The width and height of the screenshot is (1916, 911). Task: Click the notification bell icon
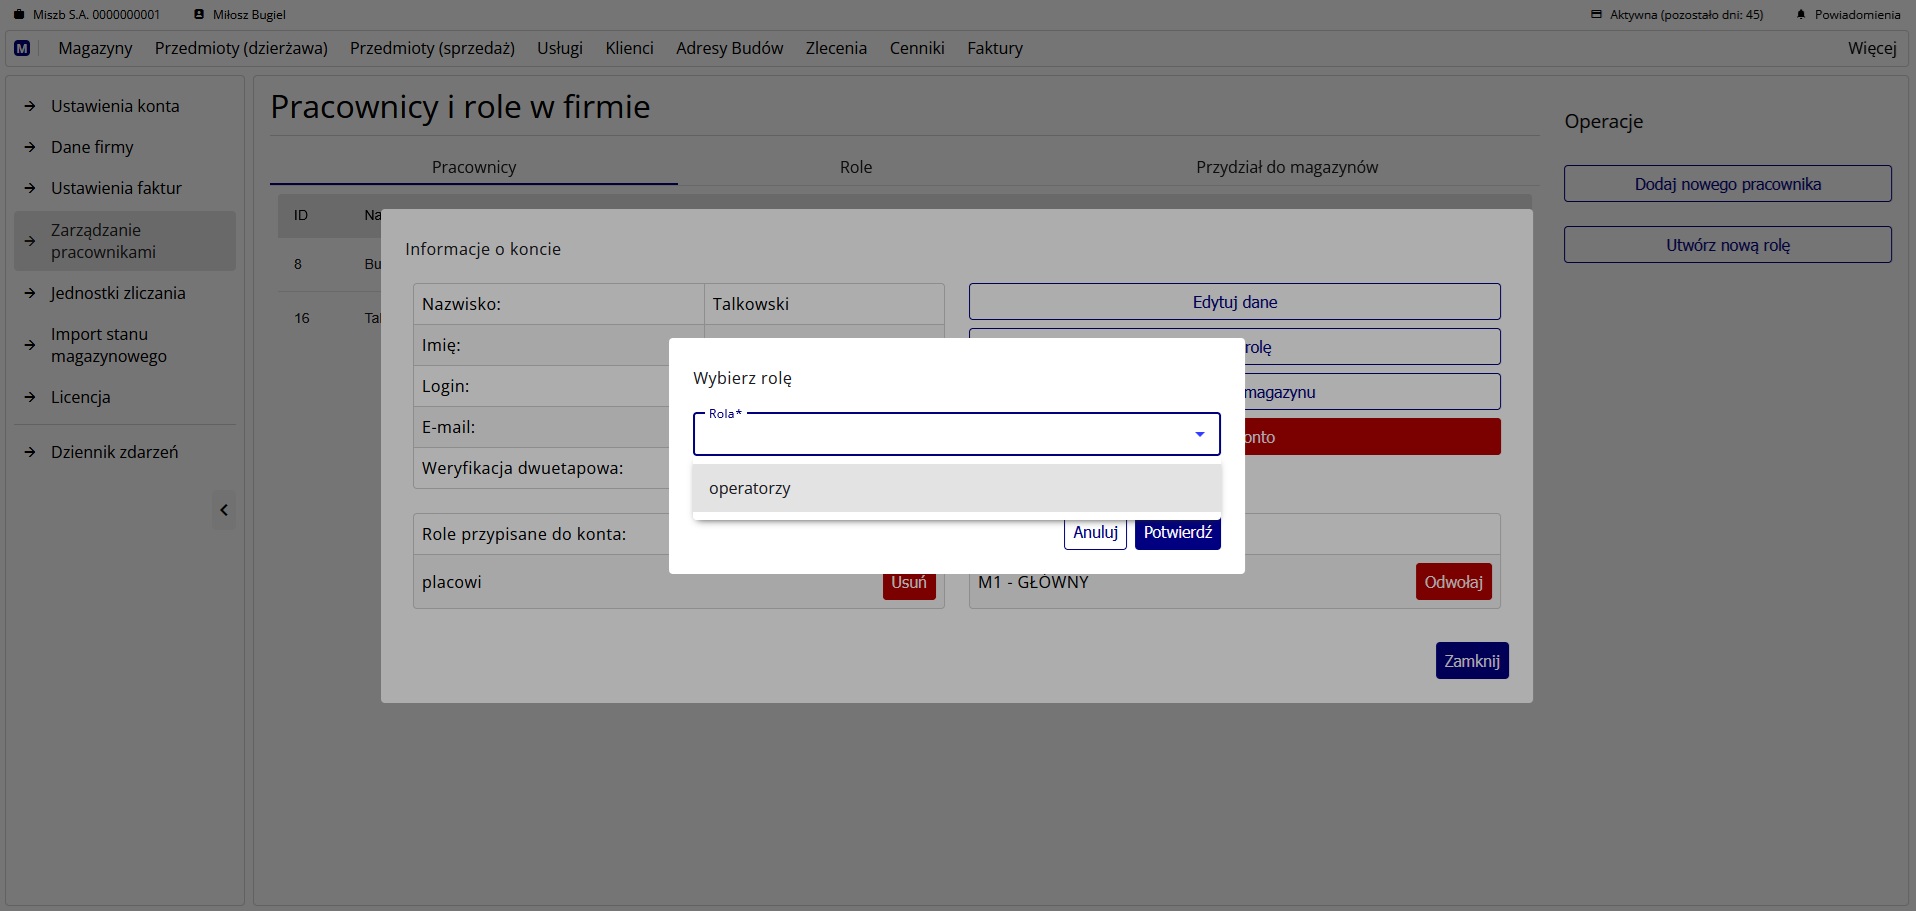coord(1801,15)
